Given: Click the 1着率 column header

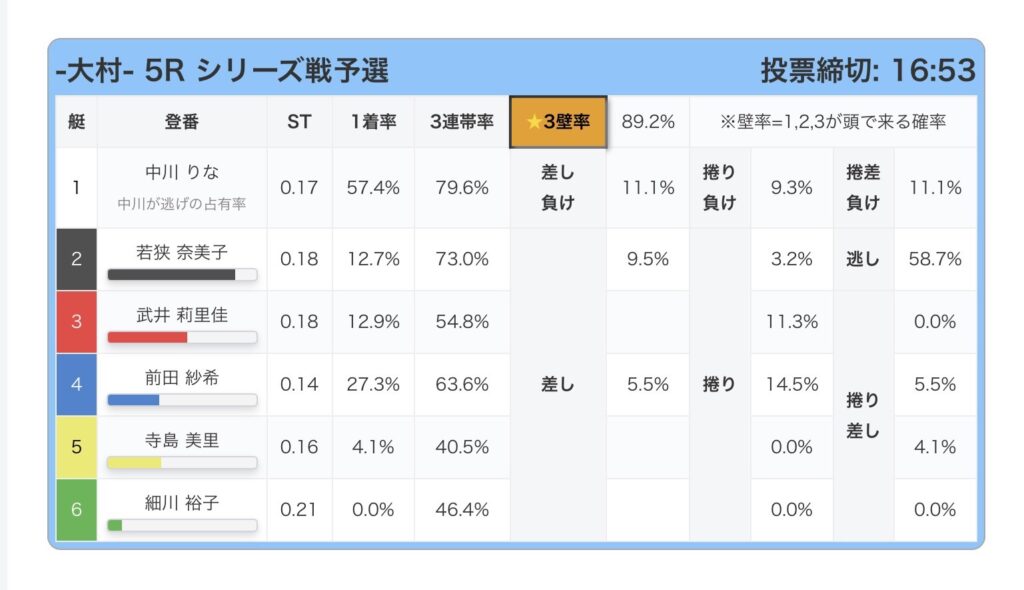Looking at the screenshot, I should (373, 122).
